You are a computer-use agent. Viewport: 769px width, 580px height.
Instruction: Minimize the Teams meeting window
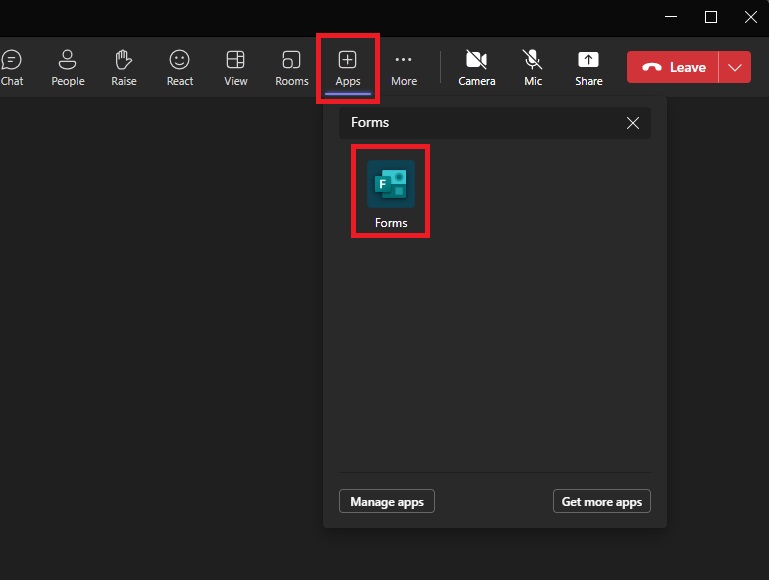(x=671, y=17)
